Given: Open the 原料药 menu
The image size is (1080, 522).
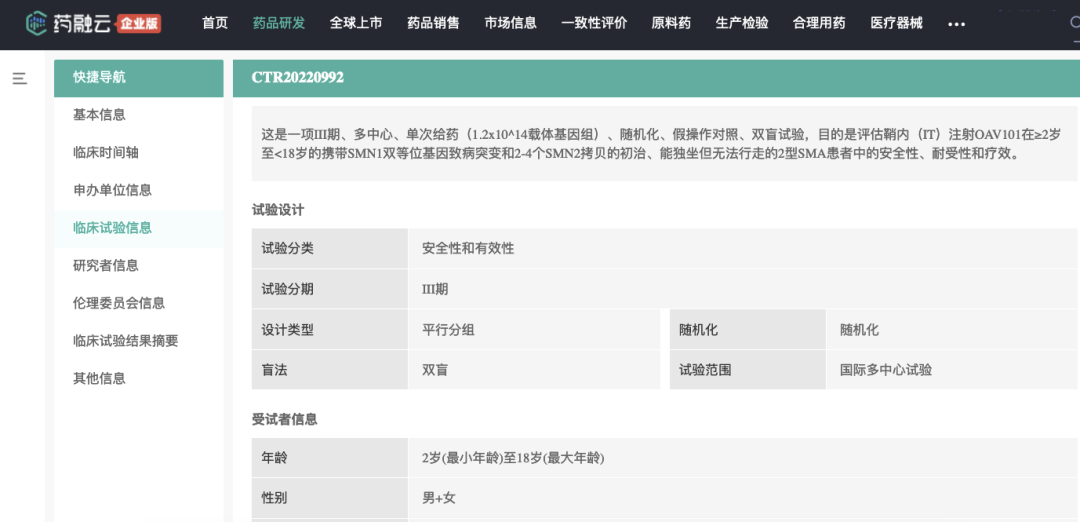Looking at the screenshot, I should [671, 23].
